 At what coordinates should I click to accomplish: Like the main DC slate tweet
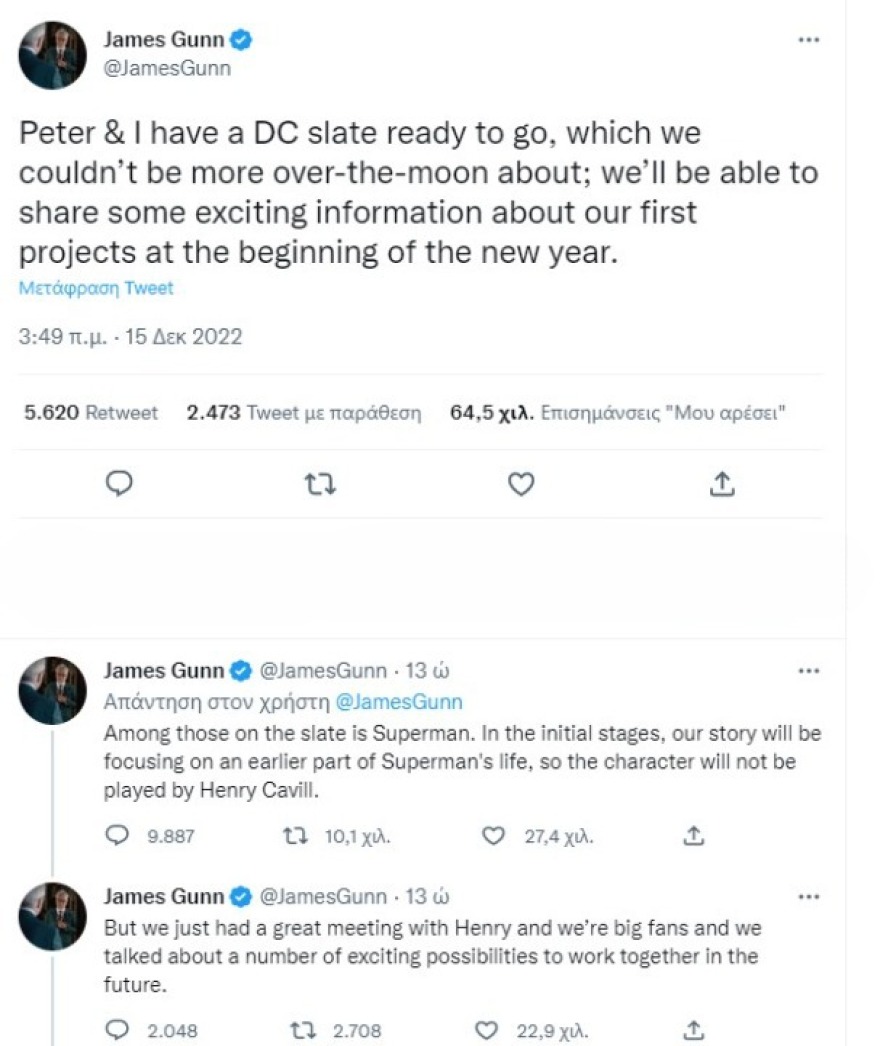pos(521,484)
